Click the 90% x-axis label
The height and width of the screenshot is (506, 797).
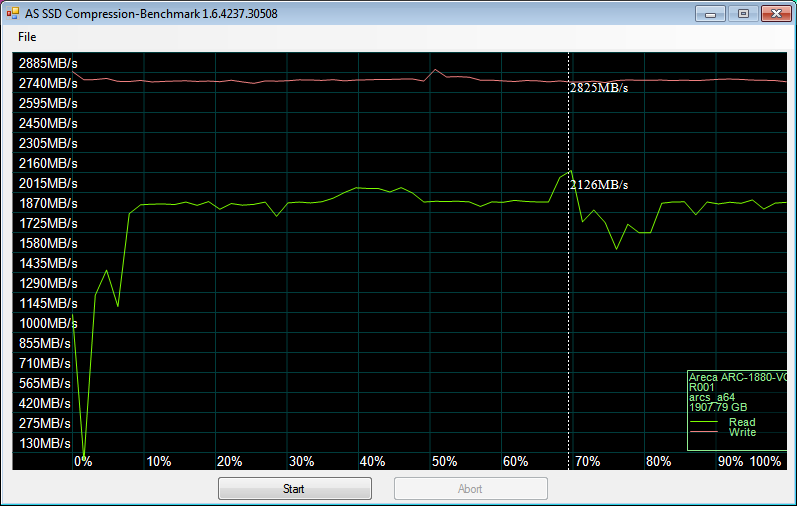tap(730, 462)
